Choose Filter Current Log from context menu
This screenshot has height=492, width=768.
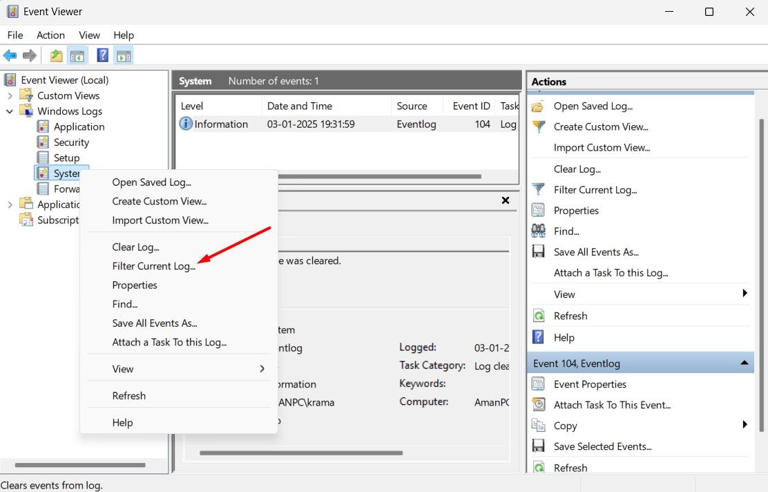coord(153,266)
